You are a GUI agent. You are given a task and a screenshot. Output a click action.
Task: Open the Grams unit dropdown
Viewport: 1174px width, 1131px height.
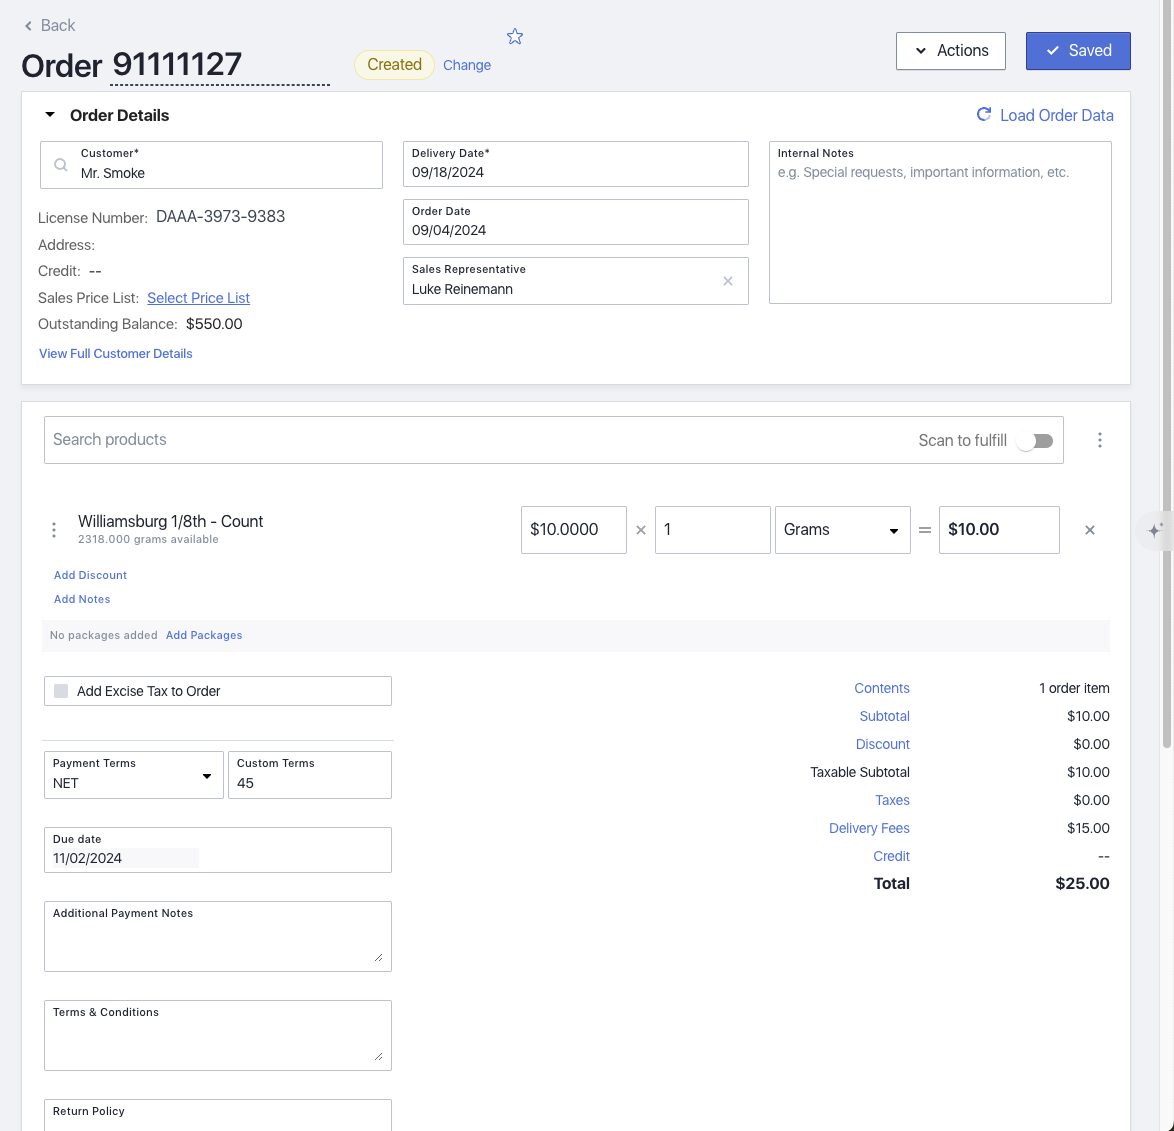tap(842, 530)
